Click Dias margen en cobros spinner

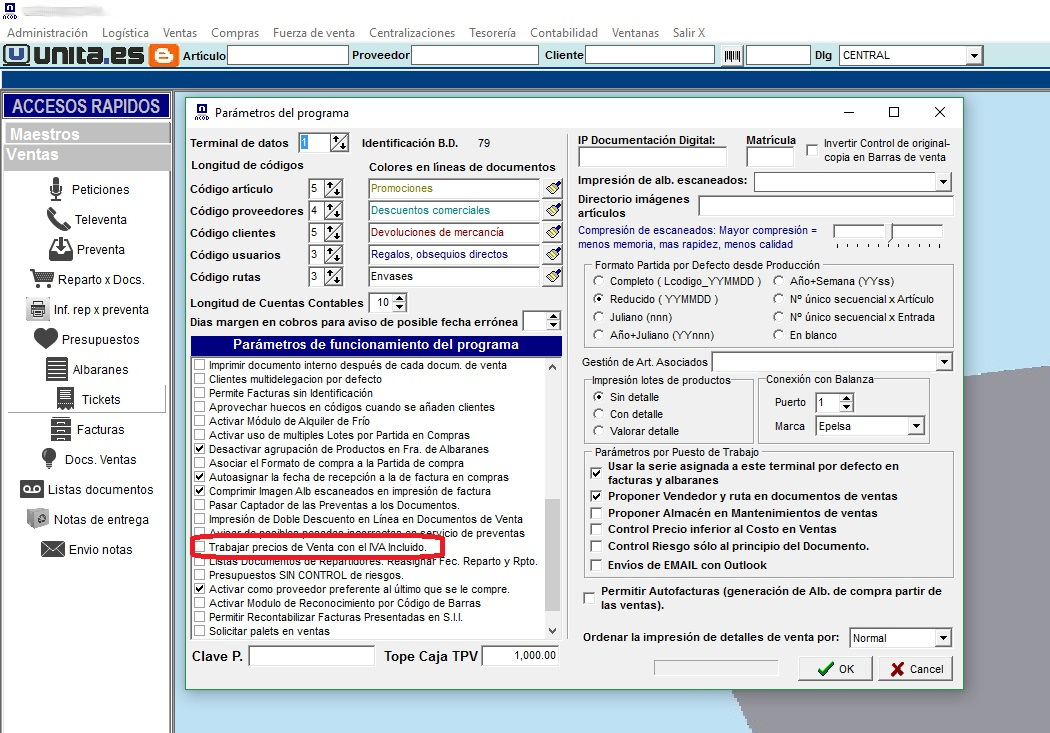[553, 321]
